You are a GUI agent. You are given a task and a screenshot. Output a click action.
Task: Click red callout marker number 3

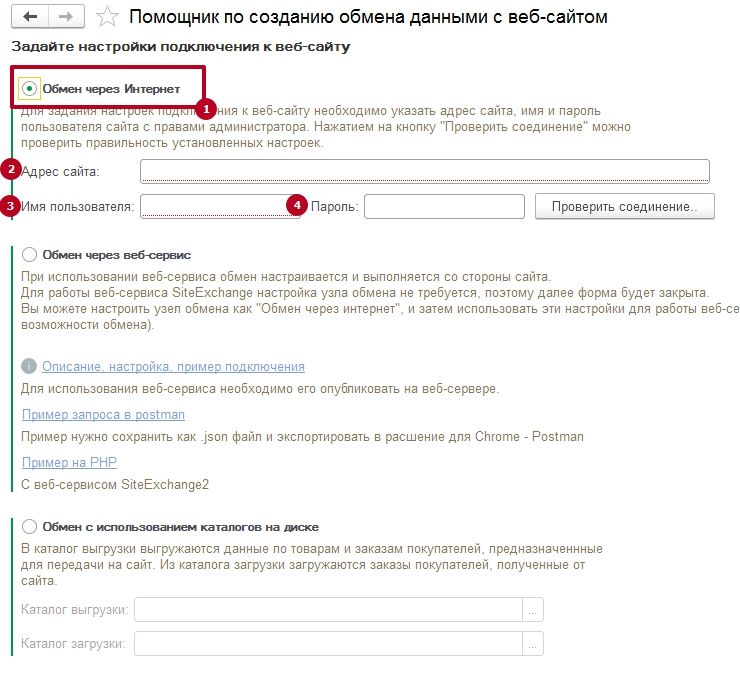pyautogui.click(x=11, y=206)
